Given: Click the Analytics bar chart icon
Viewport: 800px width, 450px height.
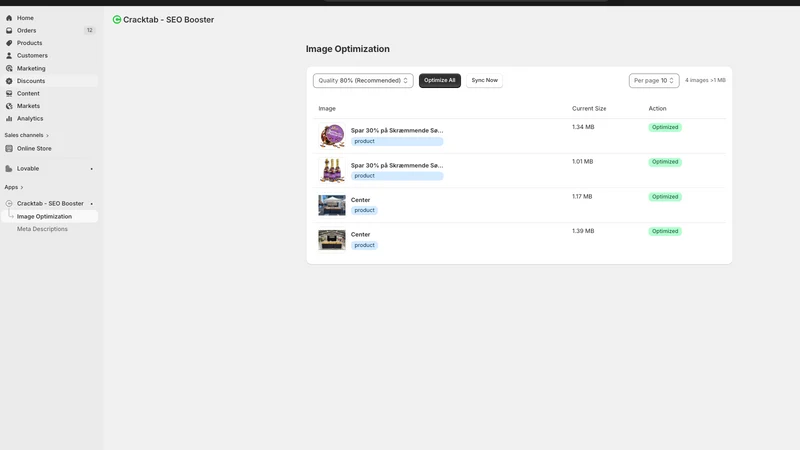Looking at the screenshot, I should tap(9, 118).
